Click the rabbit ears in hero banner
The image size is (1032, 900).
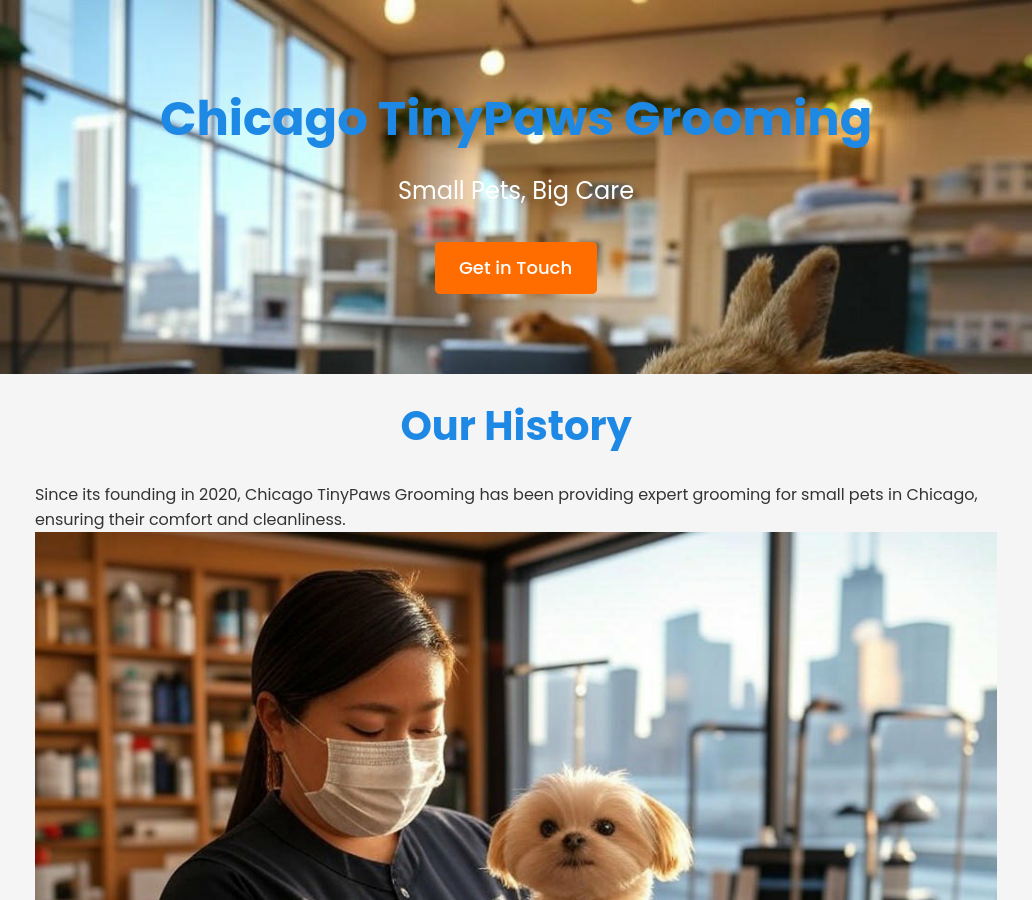tap(782, 301)
